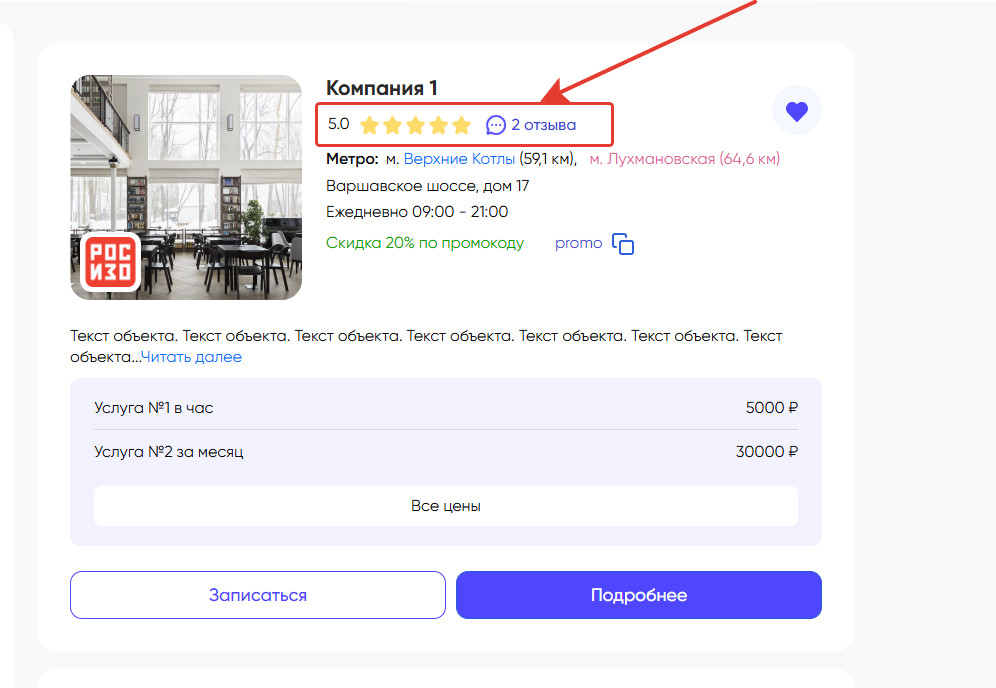This screenshot has height=688, width=996.
Task: Click the 'Компания 1' title
Action: pos(382,88)
